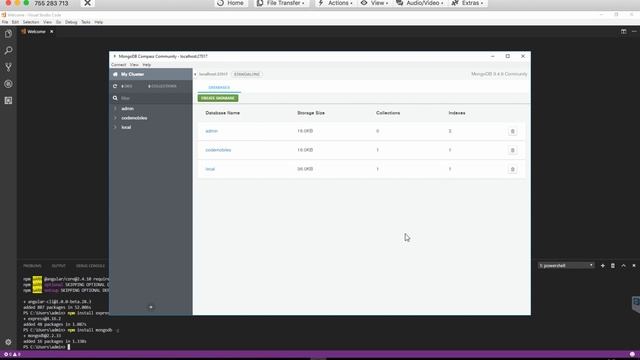Open VS Code Debug menu
The height and width of the screenshot is (360, 640).
click(x=71, y=22)
